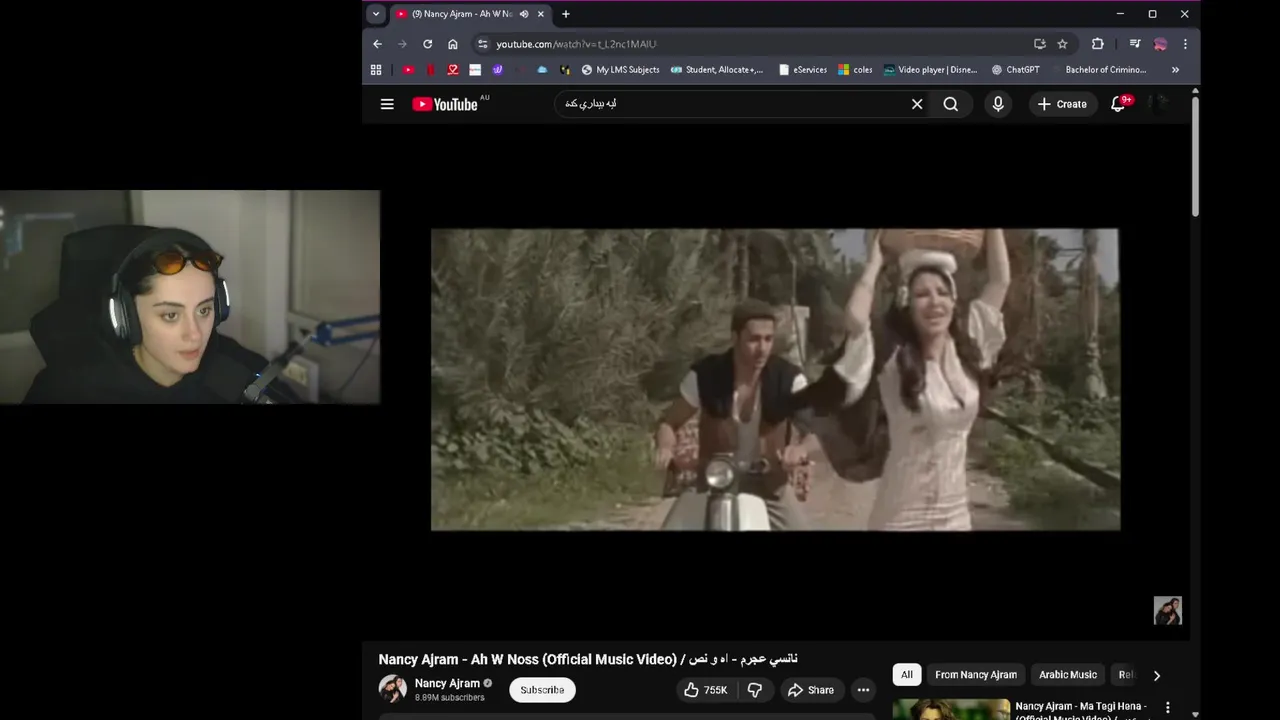Install app icon in address bar
This screenshot has width=1280, height=720.
tap(1040, 44)
